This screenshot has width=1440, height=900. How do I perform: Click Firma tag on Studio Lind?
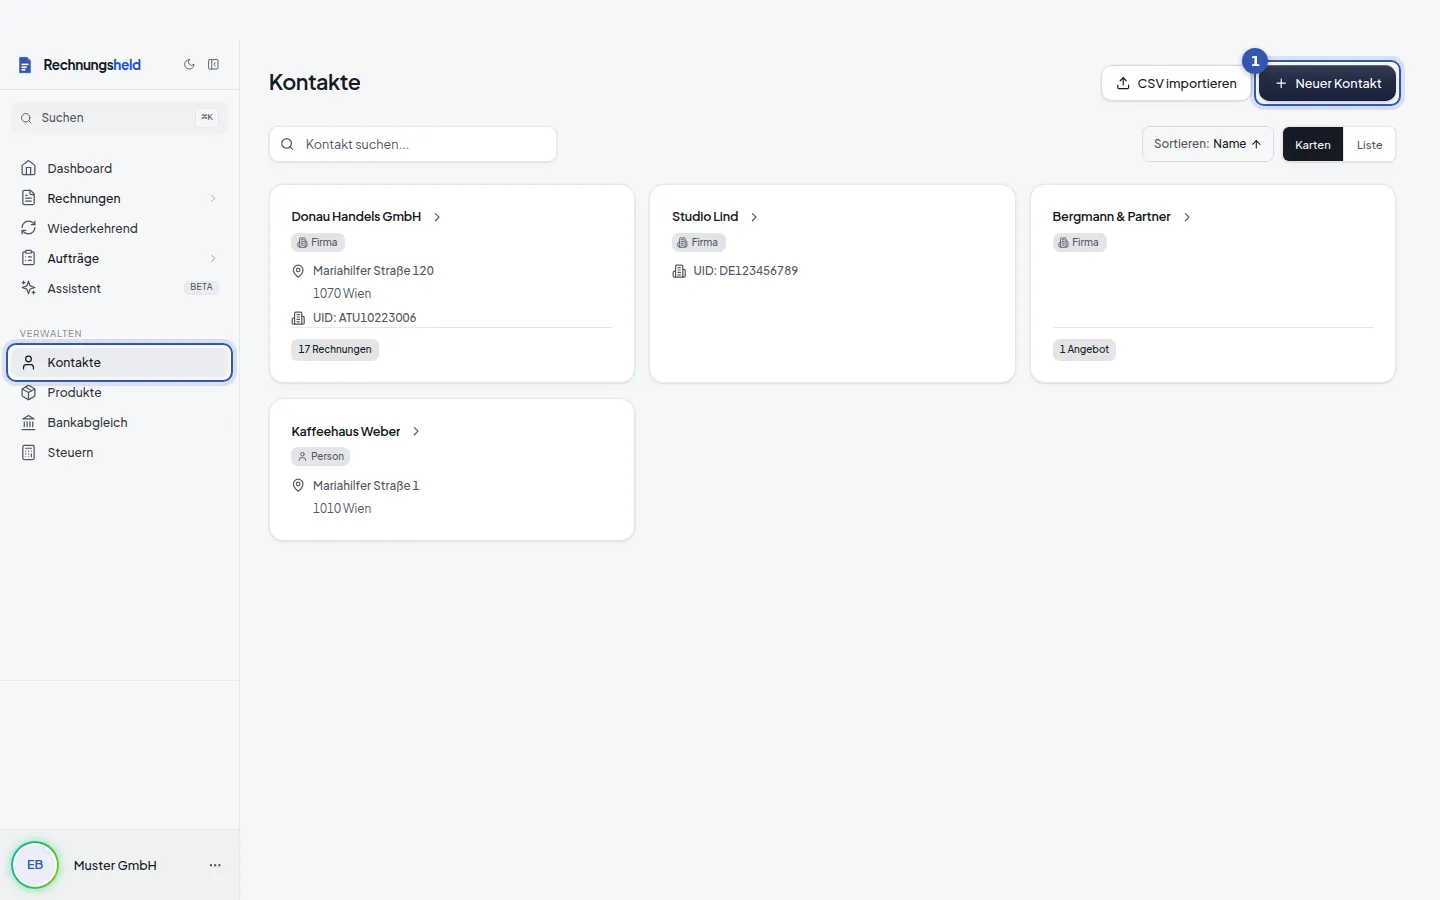tap(699, 243)
